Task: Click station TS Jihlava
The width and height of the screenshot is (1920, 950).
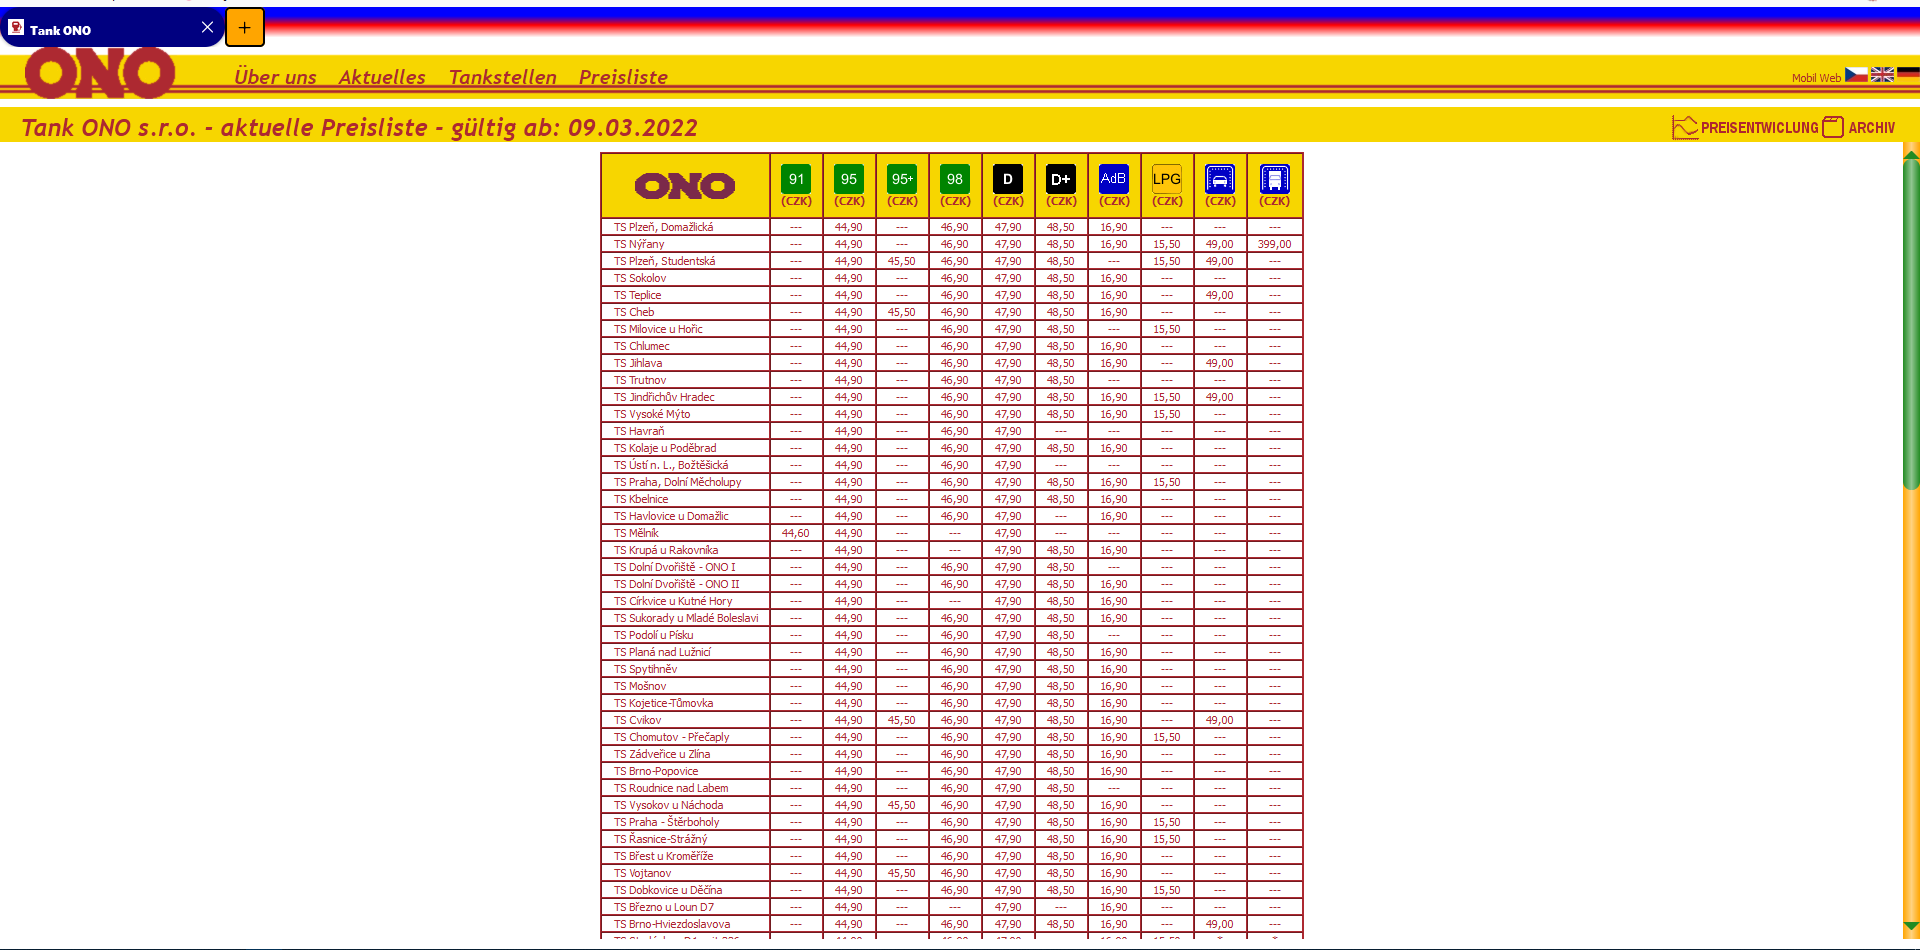Action: coord(638,363)
